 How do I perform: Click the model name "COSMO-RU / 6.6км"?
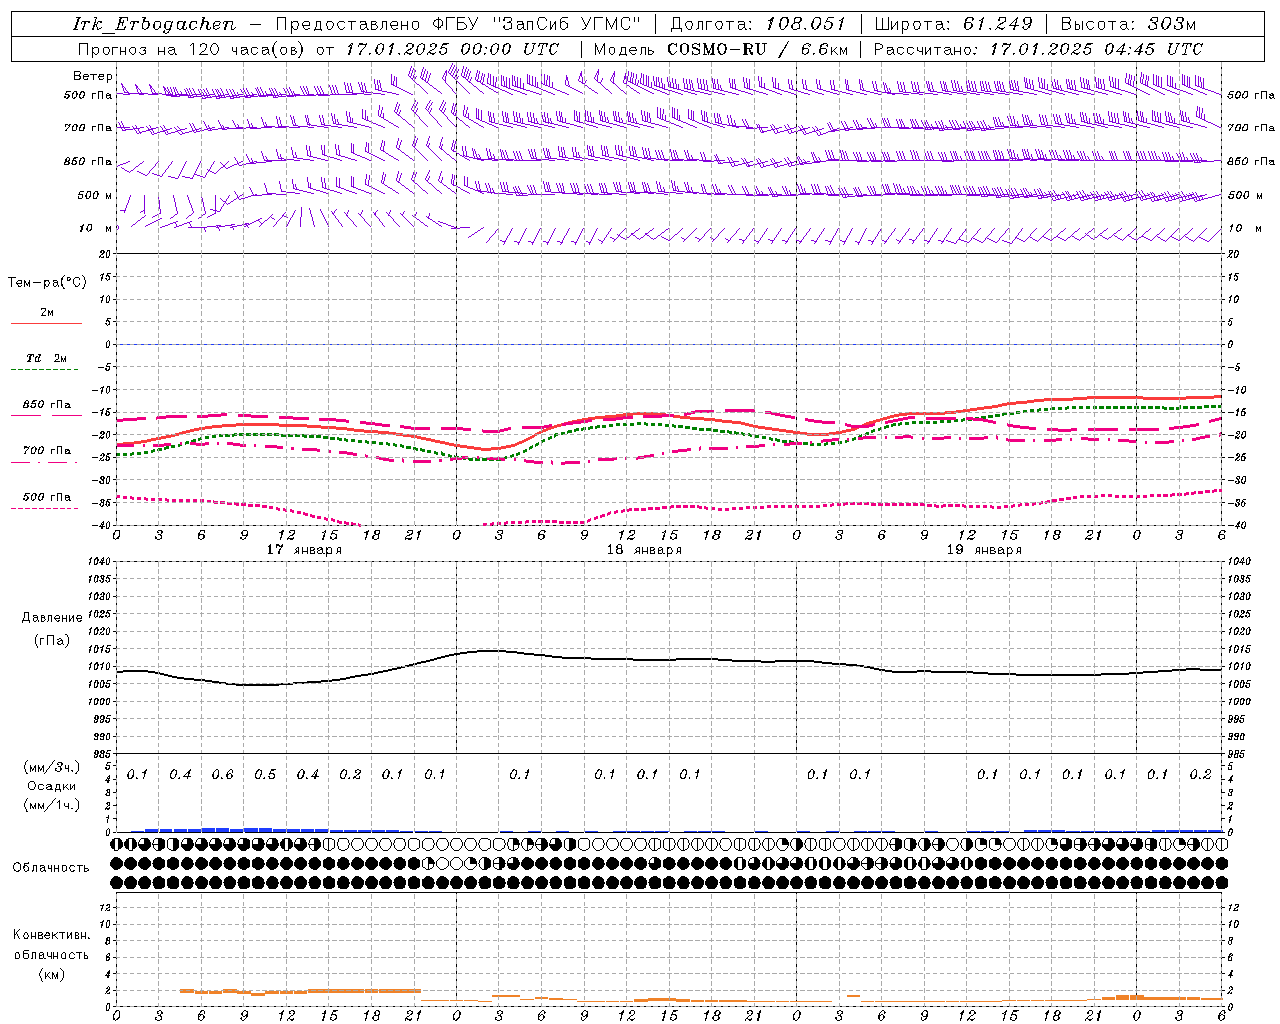coord(758,49)
